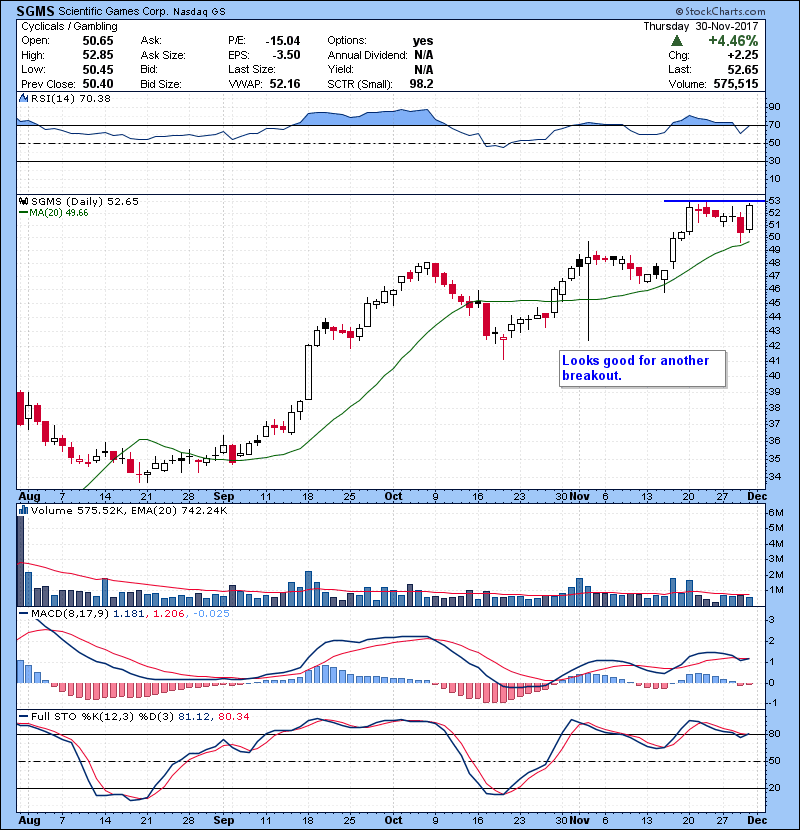This screenshot has width=800, height=830.
Task: Click the green up-triangle change icon
Action: (677, 41)
